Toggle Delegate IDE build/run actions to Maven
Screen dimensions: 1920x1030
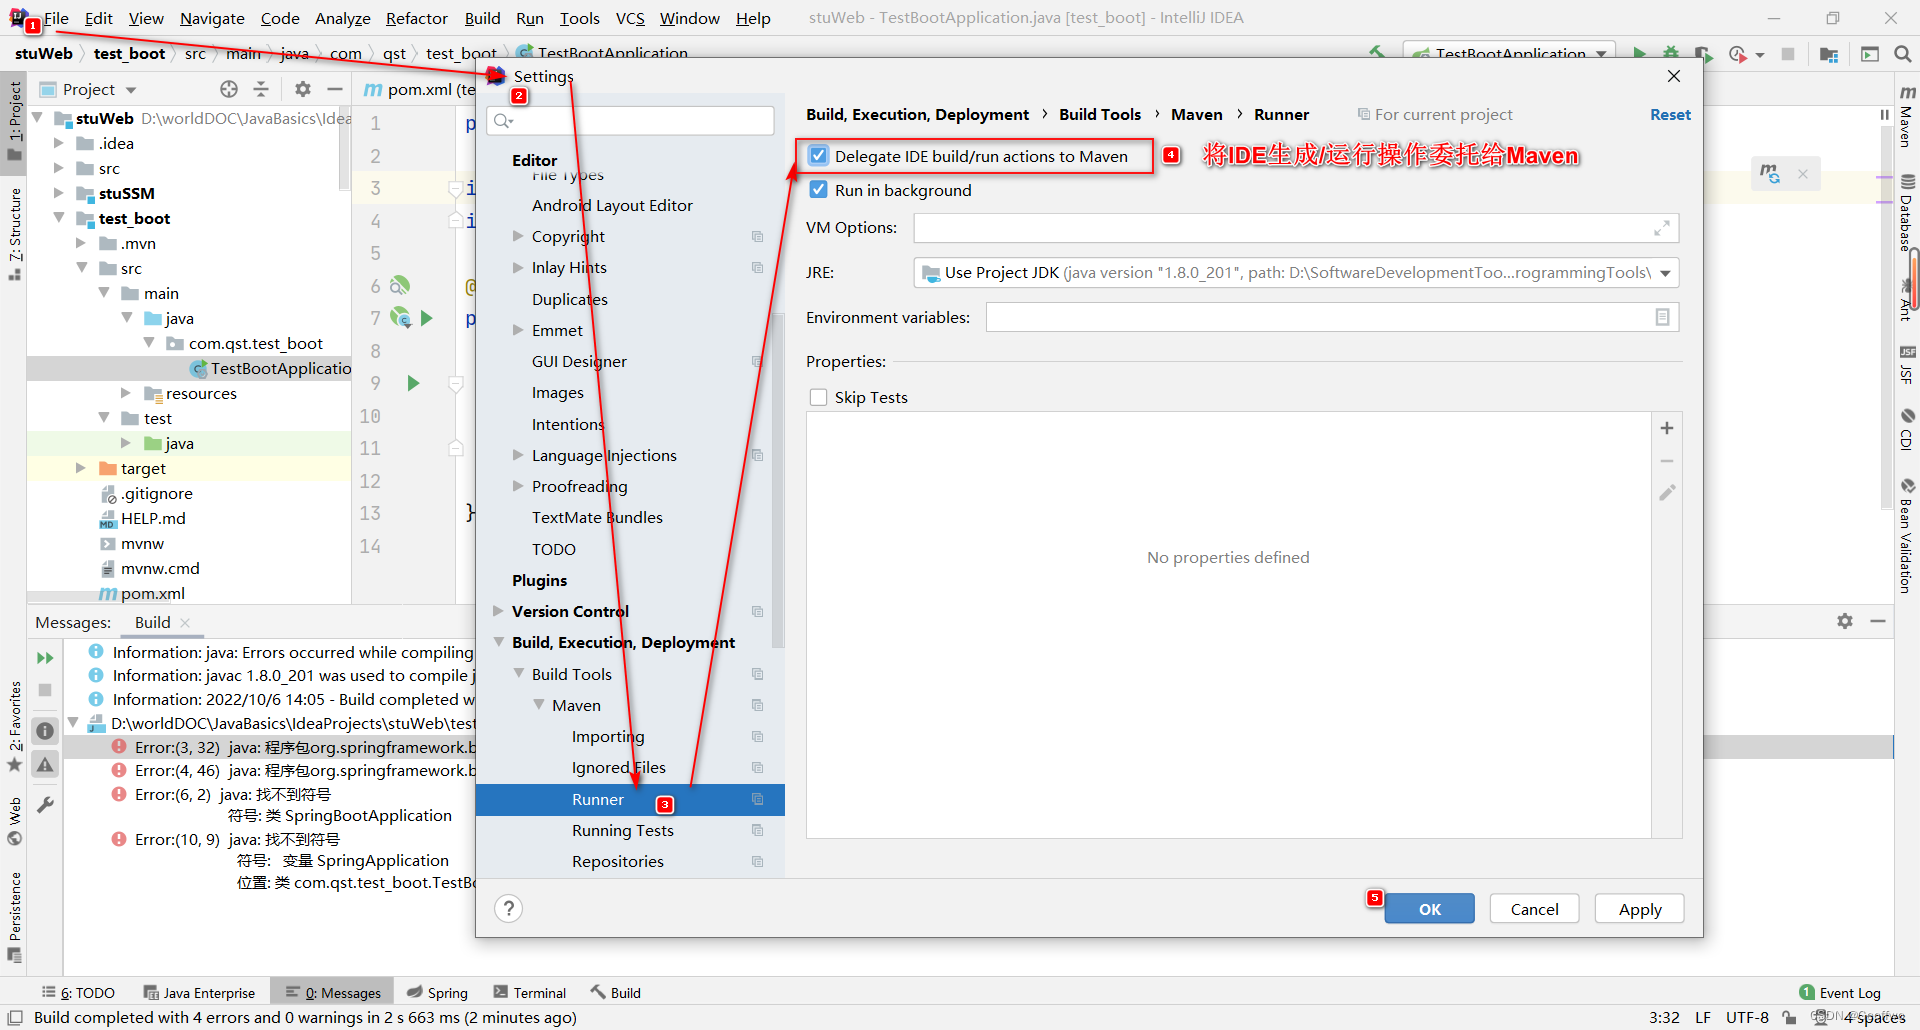coord(819,156)
